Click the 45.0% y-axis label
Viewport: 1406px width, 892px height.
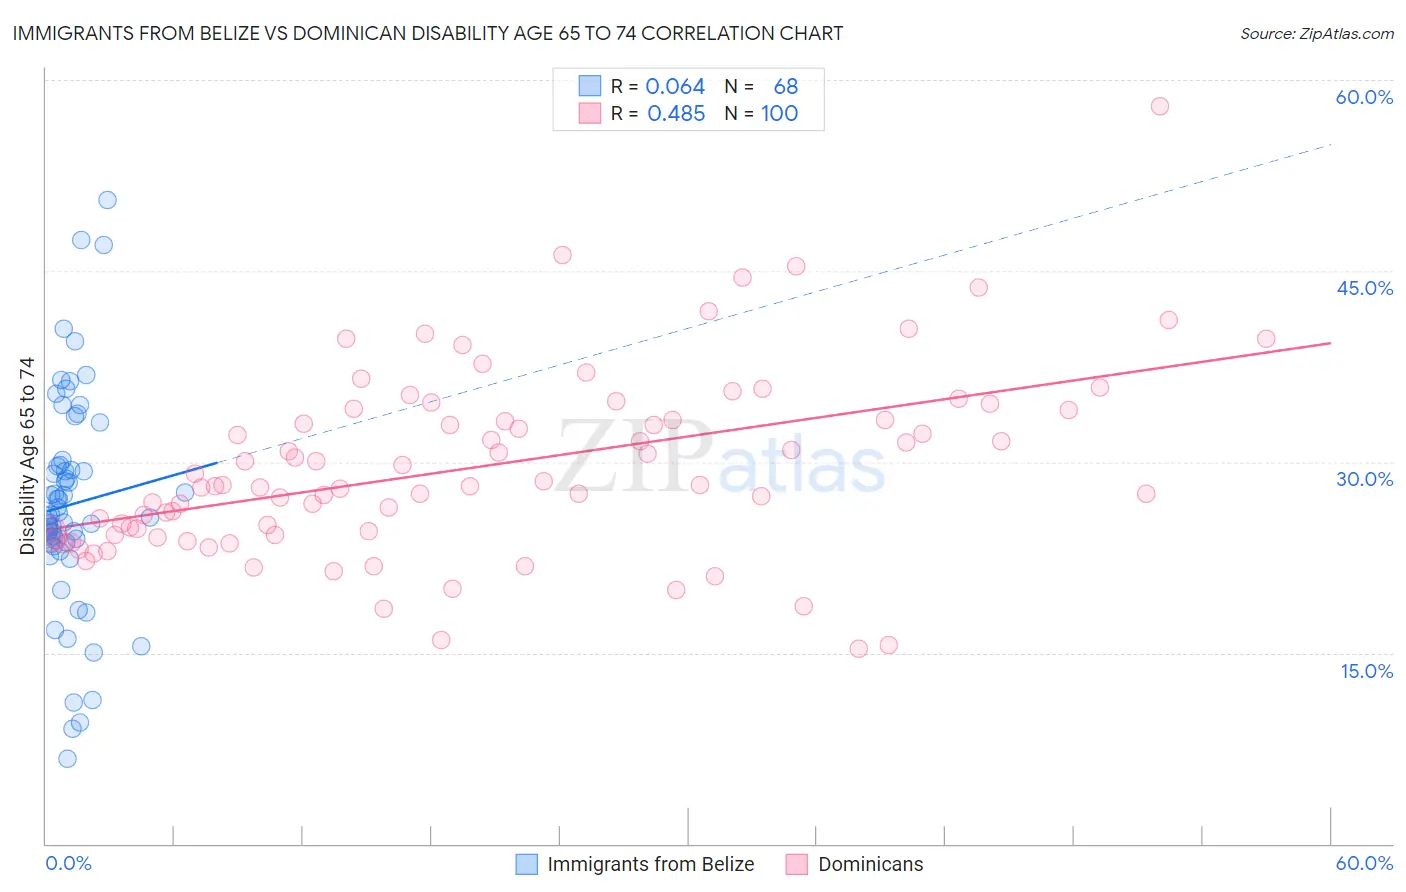point(1365,288)
